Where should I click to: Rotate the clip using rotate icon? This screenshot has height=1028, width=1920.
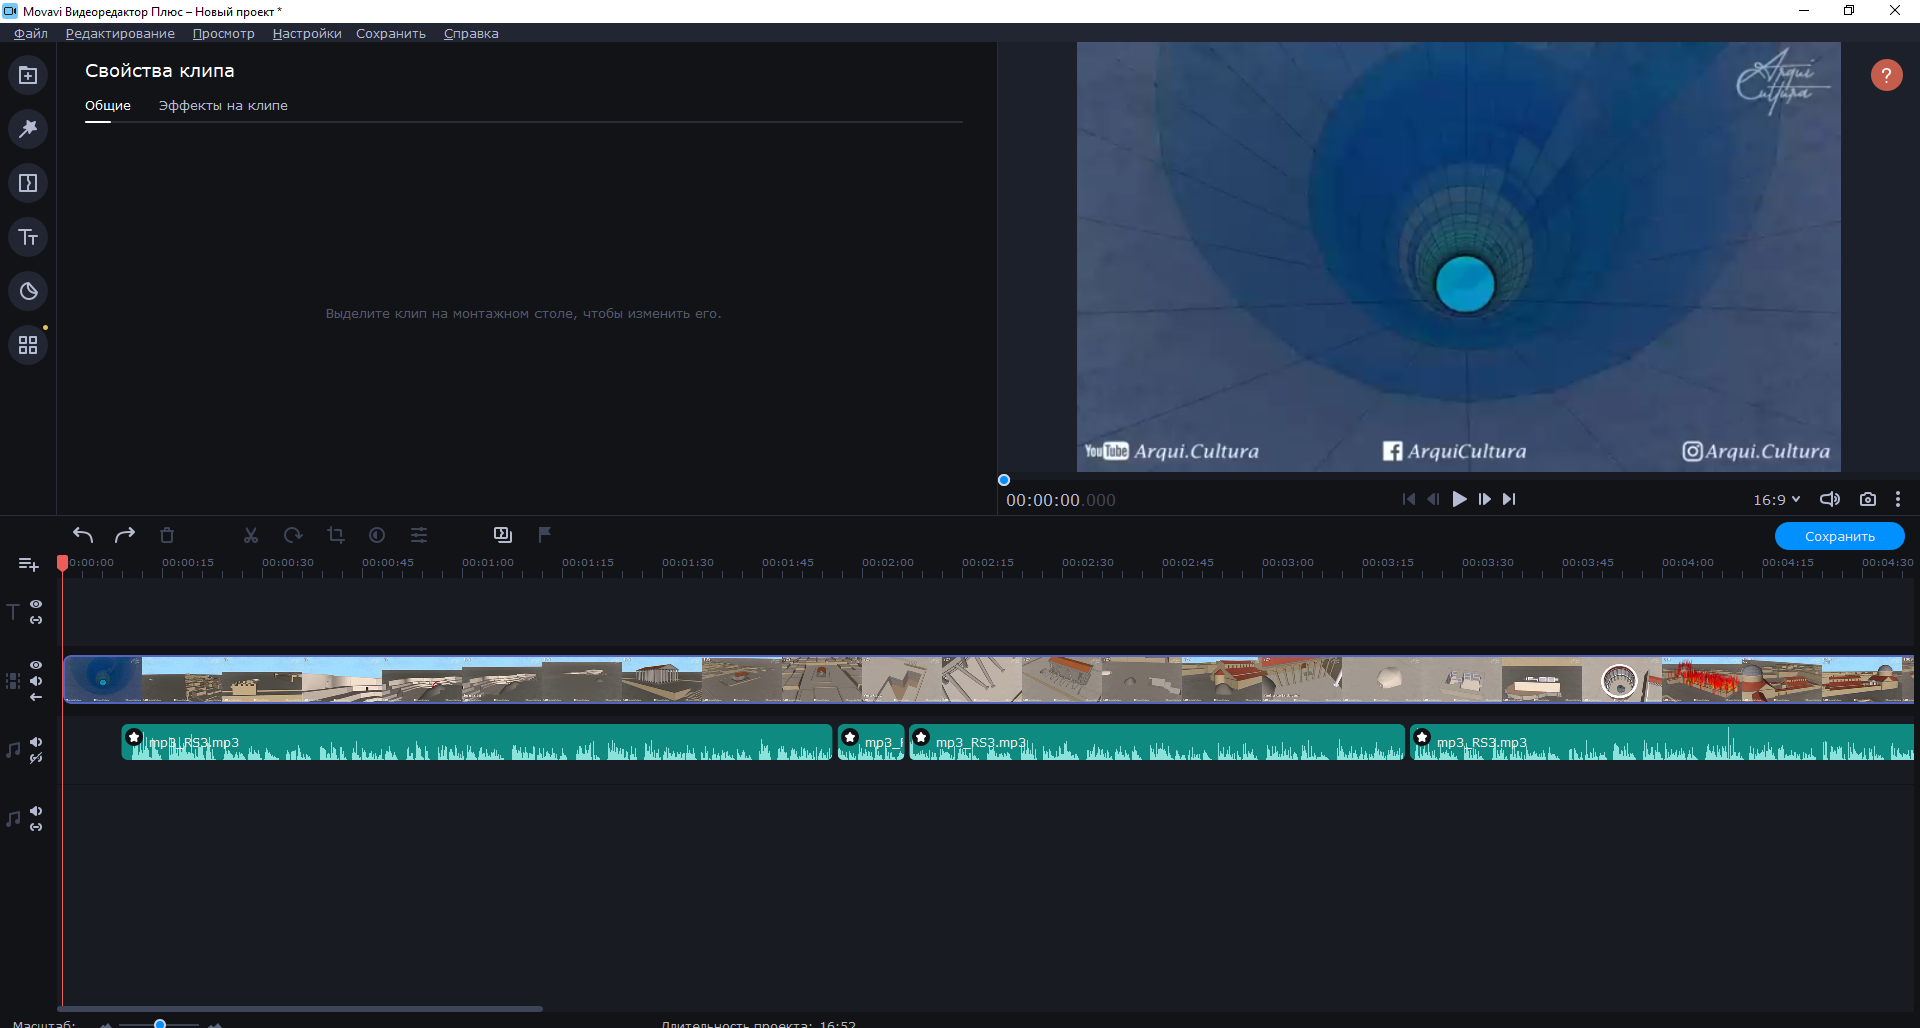pyautogui.click(x=293, y=535)
